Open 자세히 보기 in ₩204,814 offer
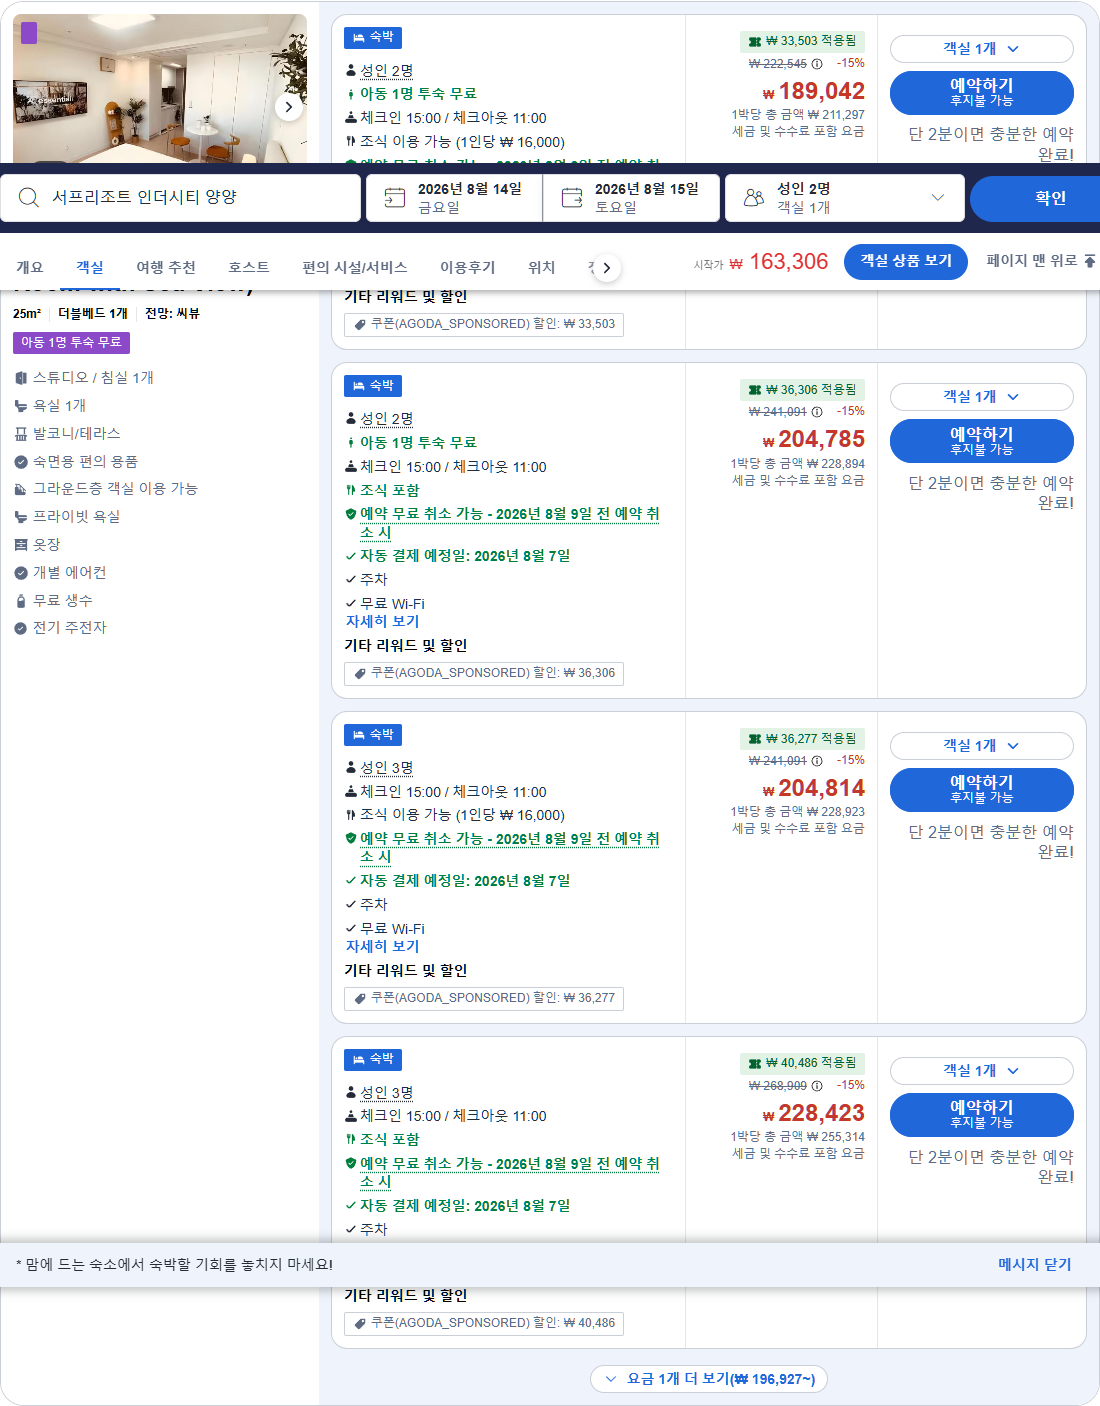The width and height of the screenshot is (1100, 1406). pyautogui.click(x=382, y=947)
